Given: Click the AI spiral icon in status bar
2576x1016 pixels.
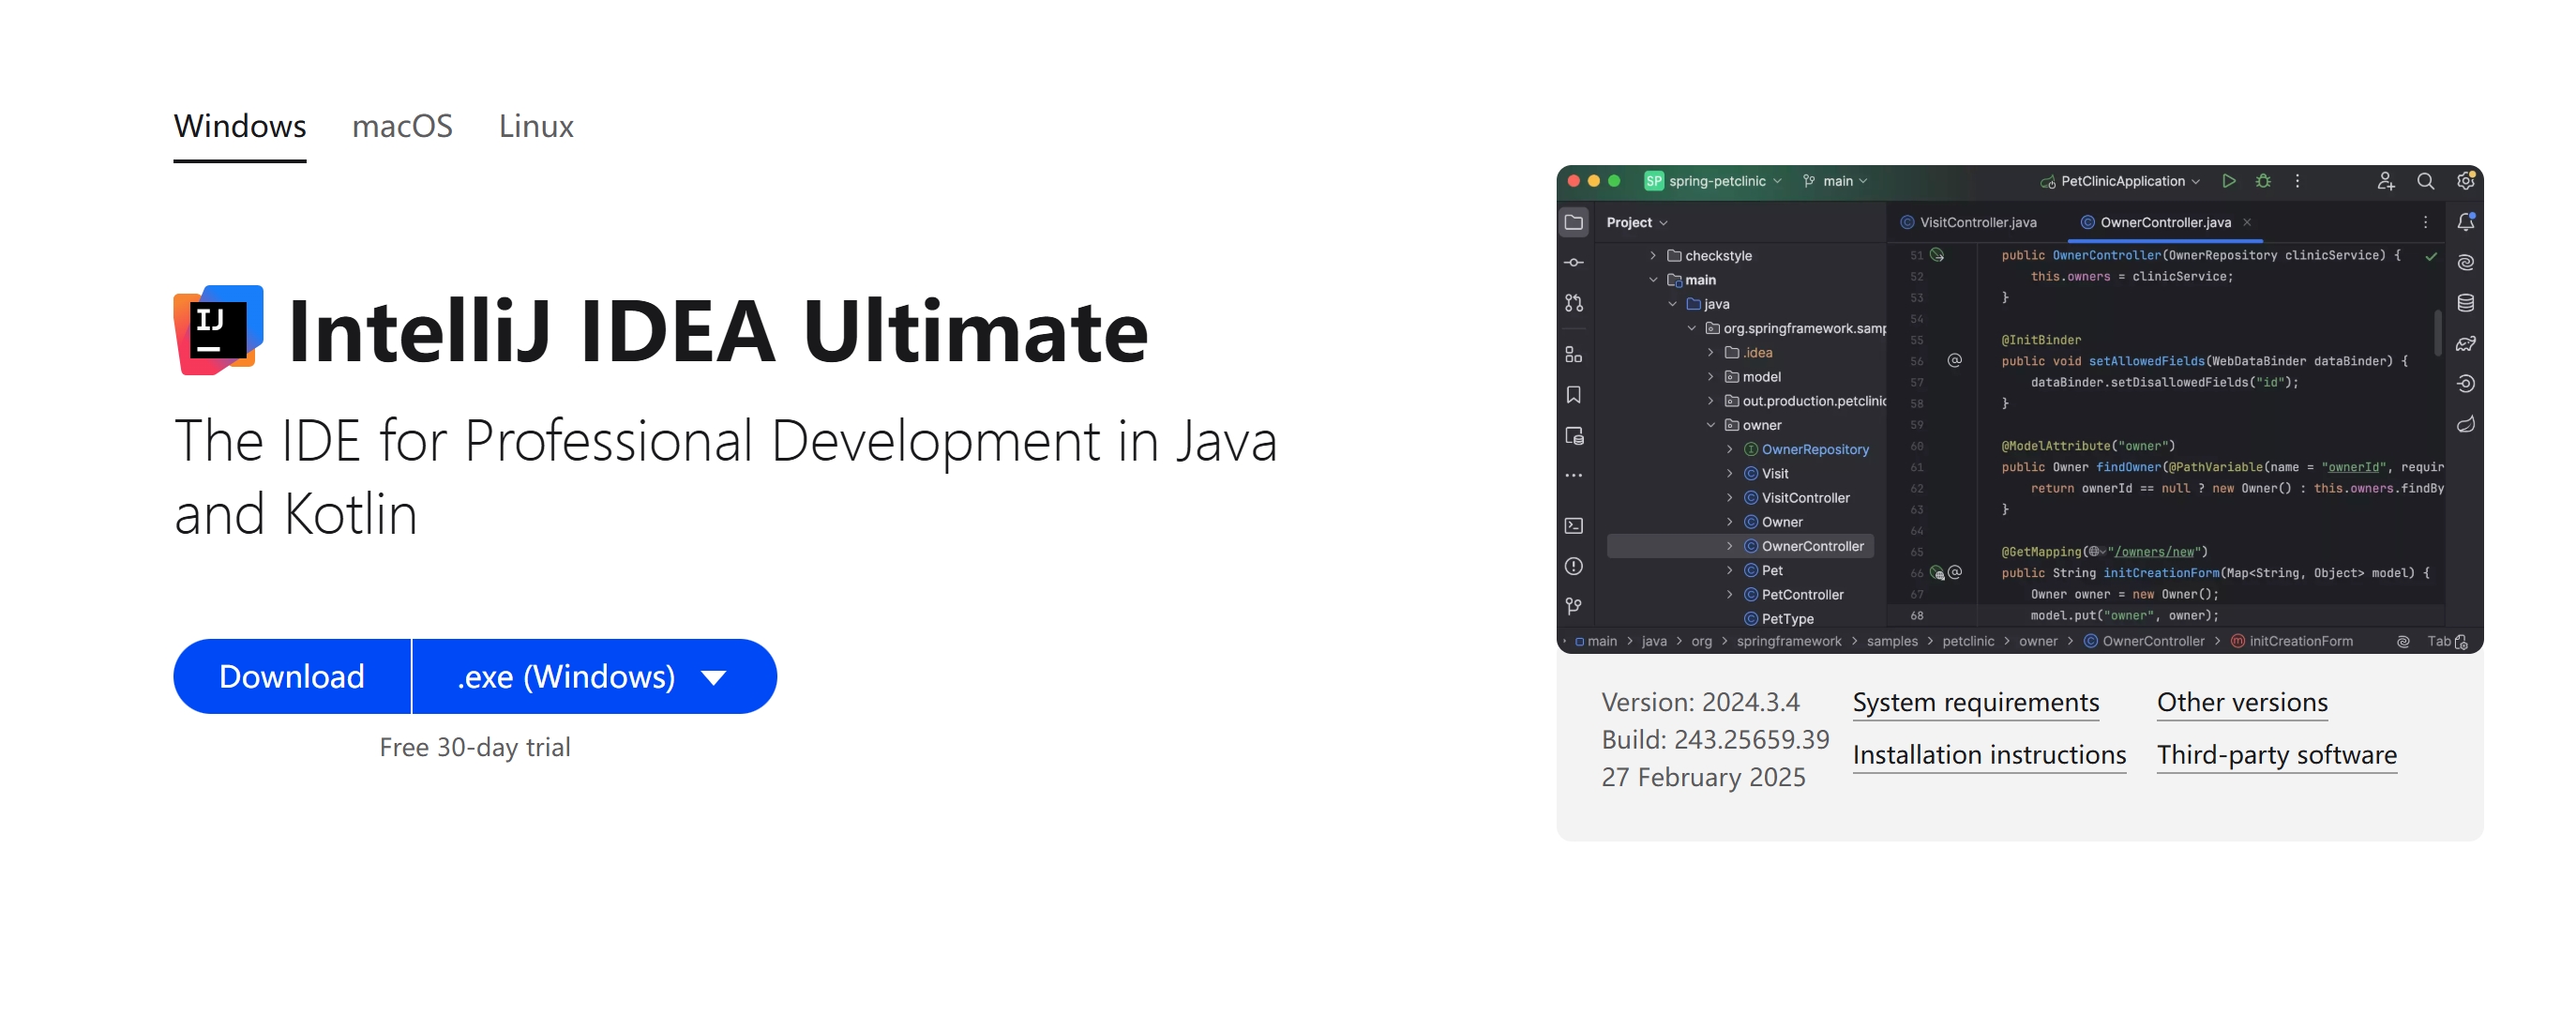Looking at the screenshot, I should point(2402,641).
